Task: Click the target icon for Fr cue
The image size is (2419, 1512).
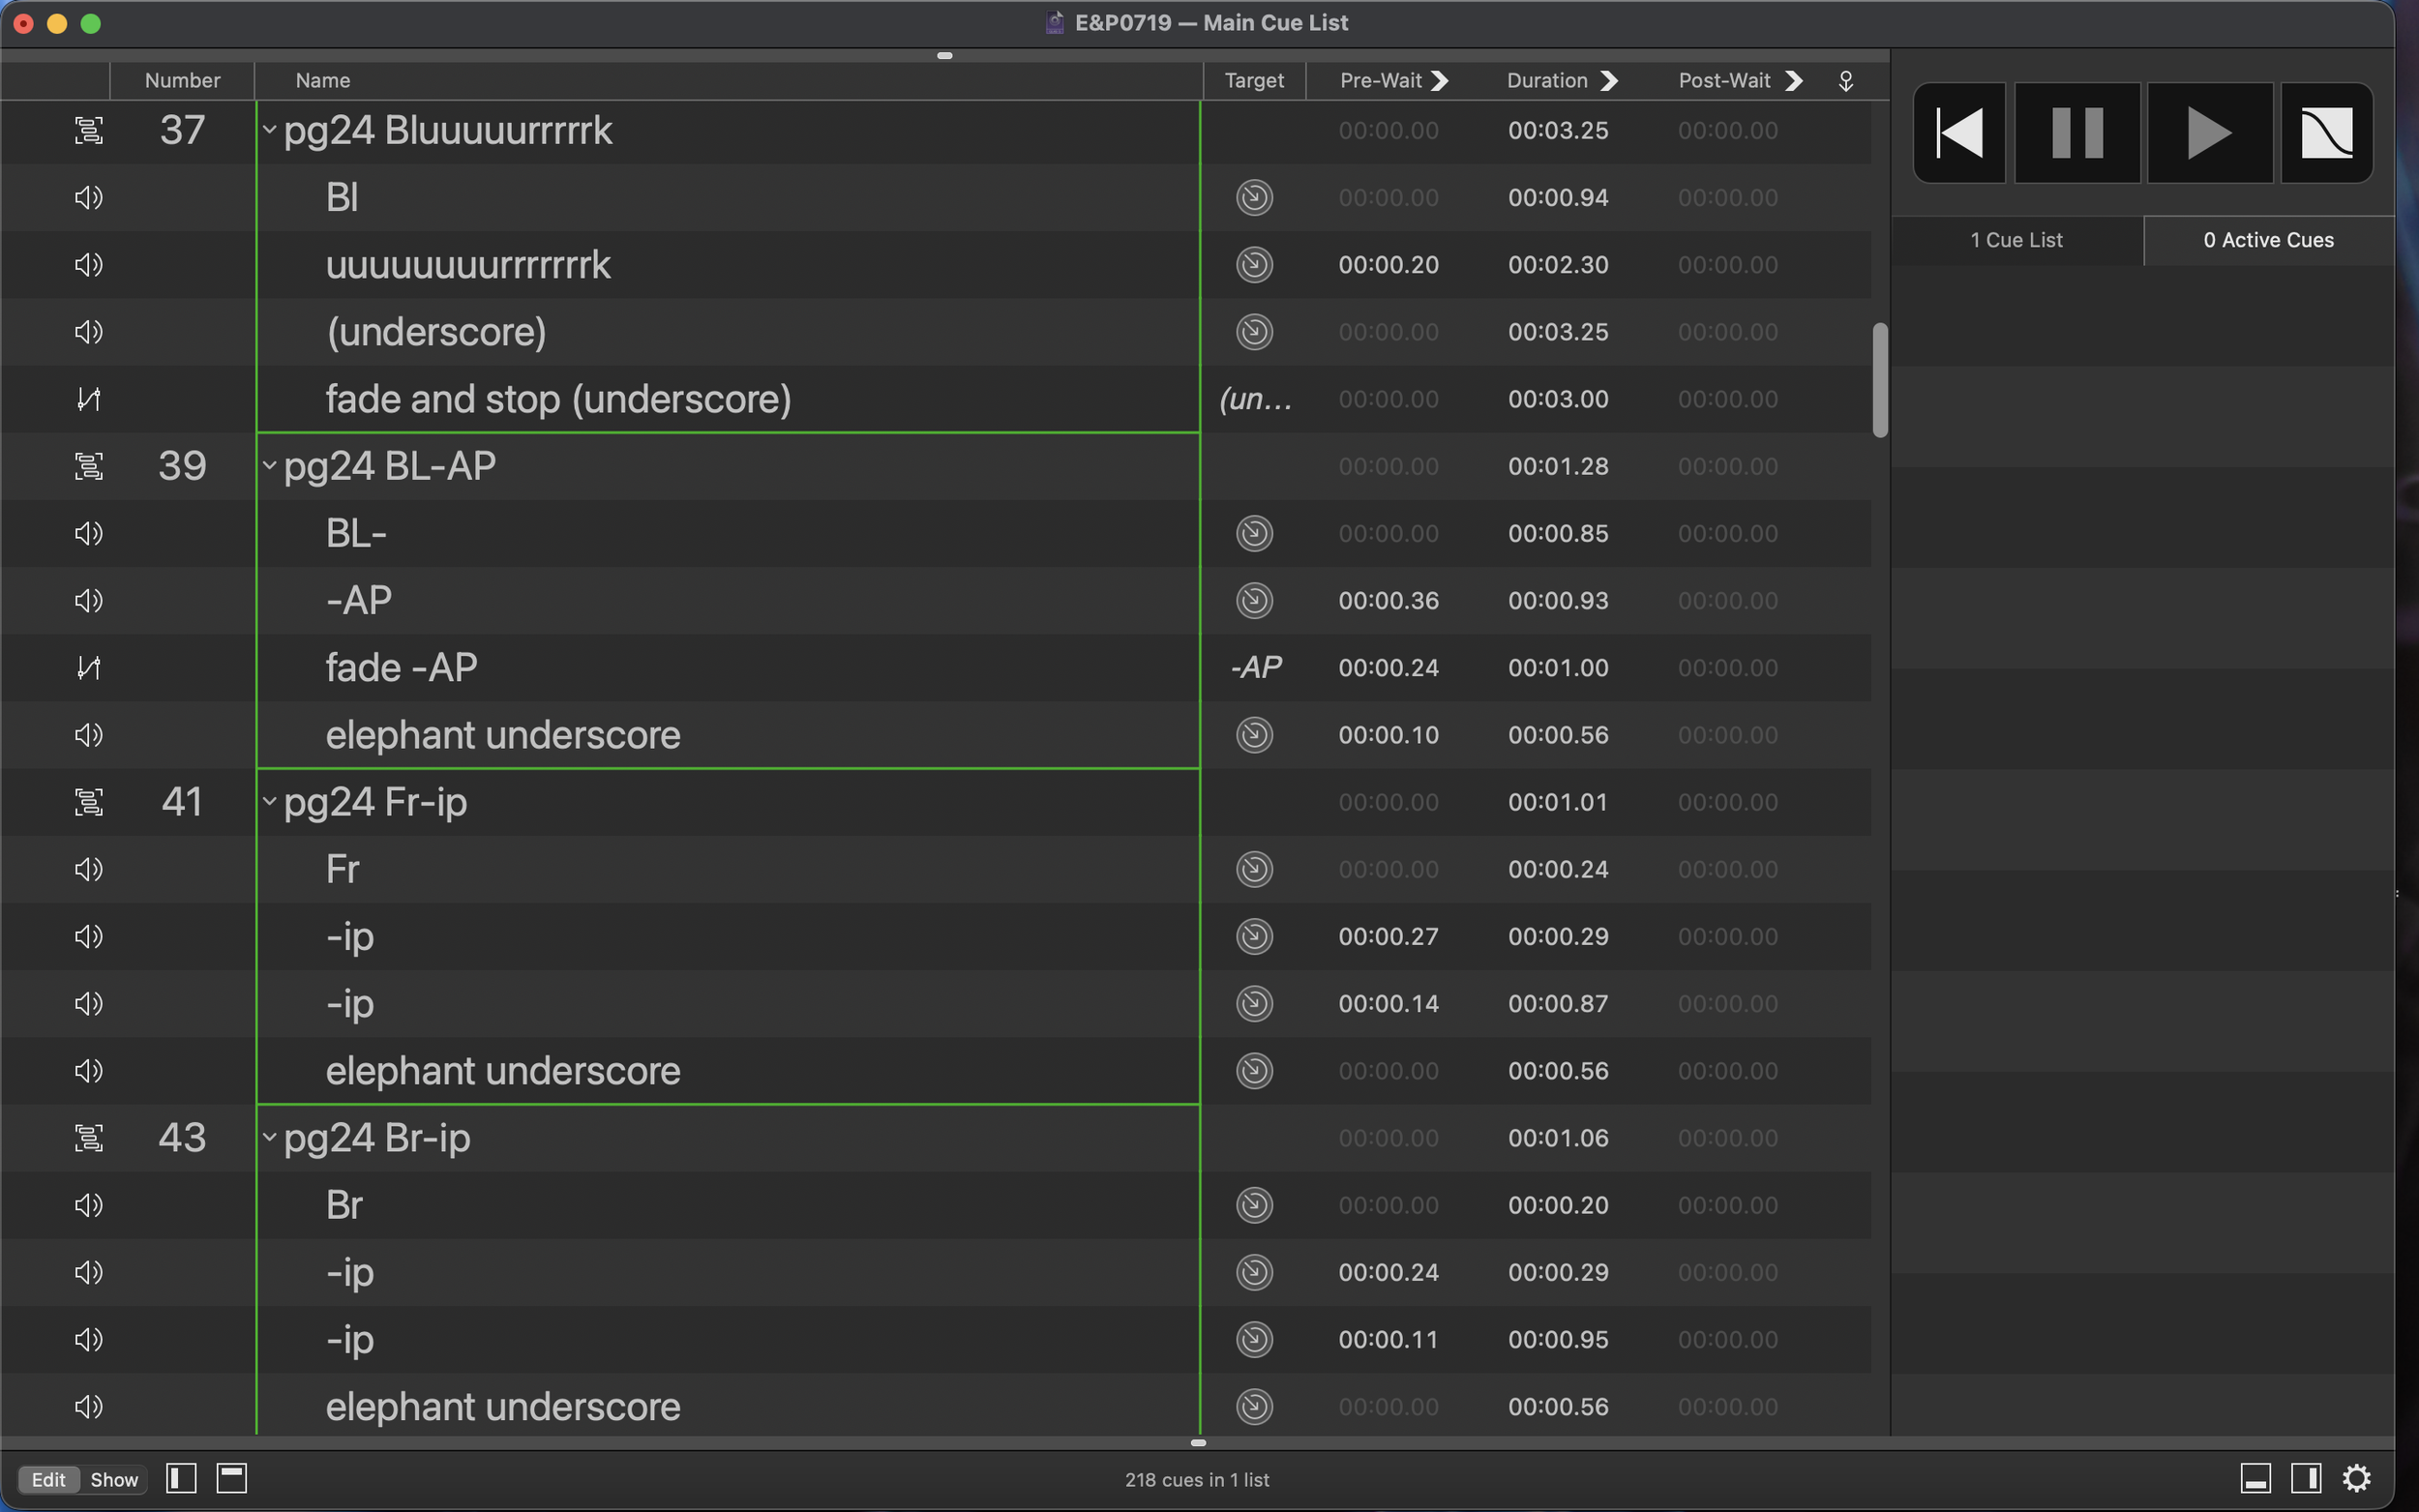Action: click(1254, 869)
